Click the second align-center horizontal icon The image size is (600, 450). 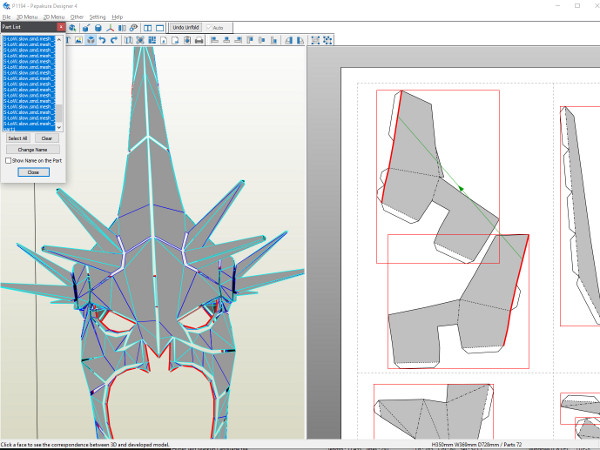tap(227, 40)
